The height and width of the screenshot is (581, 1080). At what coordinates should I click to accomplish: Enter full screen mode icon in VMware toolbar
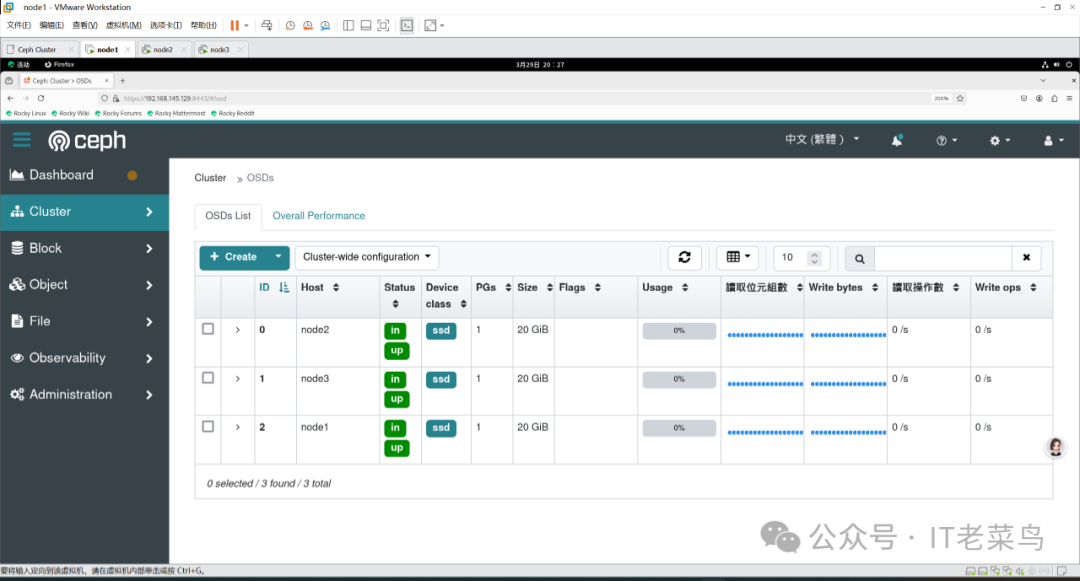click(x=384, y=25)
